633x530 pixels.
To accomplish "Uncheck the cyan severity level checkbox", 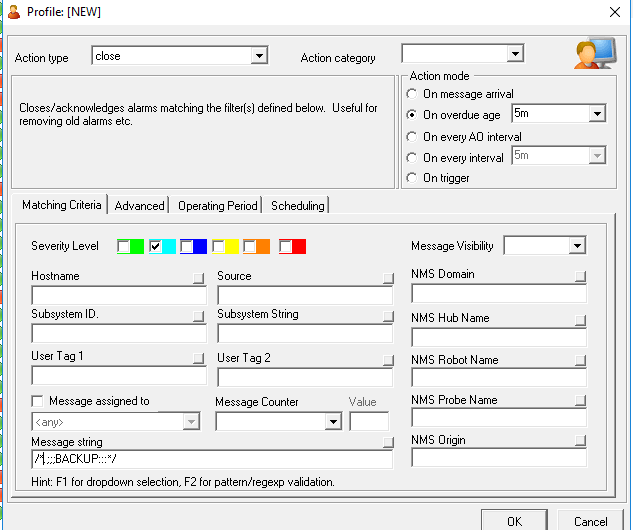I will click(155, 246).
